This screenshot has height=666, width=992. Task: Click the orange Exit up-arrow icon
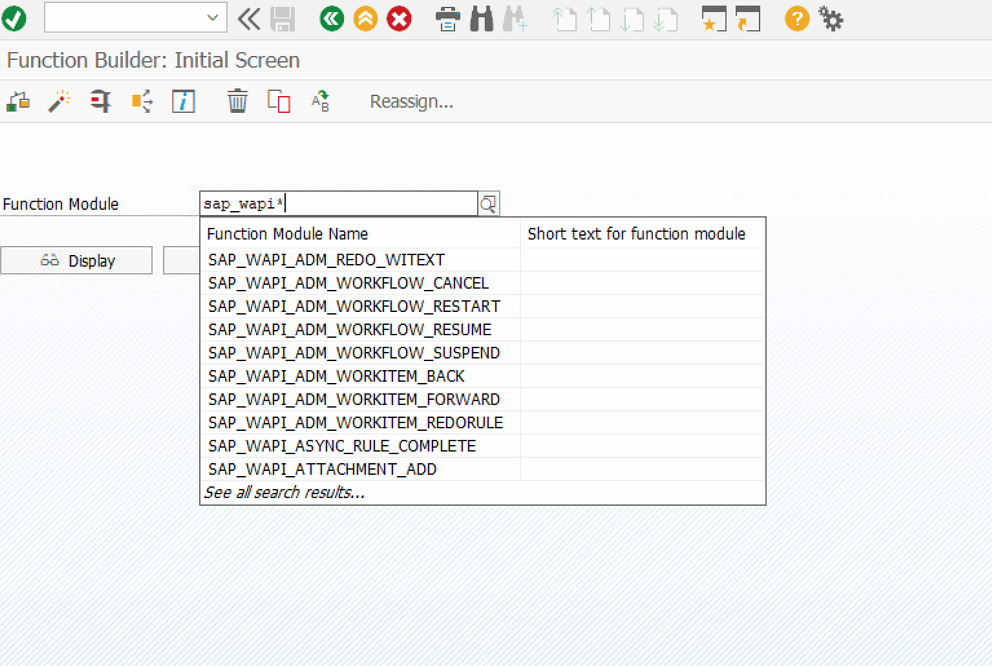click(x=366, y=19)
